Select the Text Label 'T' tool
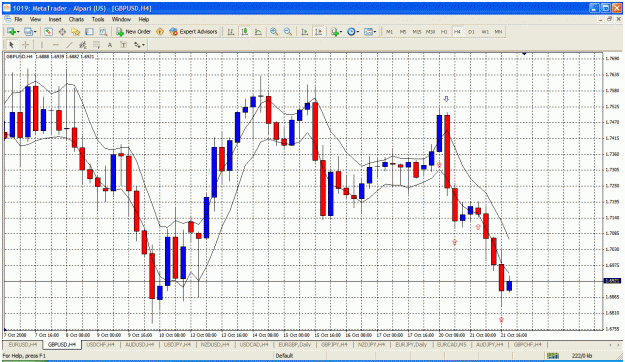Viewport: 625px width, 362px height. (124, 45)
